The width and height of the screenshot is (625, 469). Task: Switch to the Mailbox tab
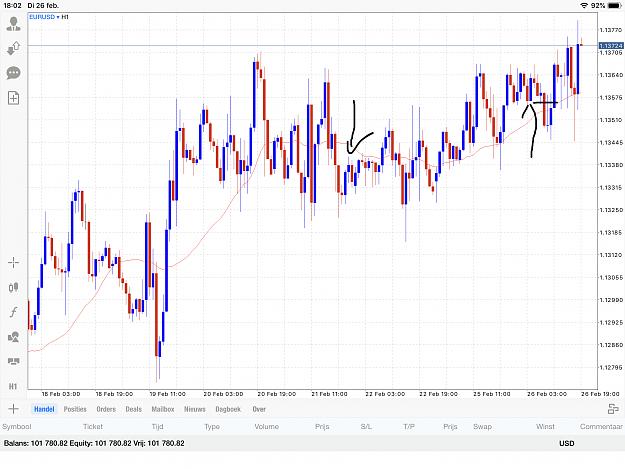click(163, 409)
